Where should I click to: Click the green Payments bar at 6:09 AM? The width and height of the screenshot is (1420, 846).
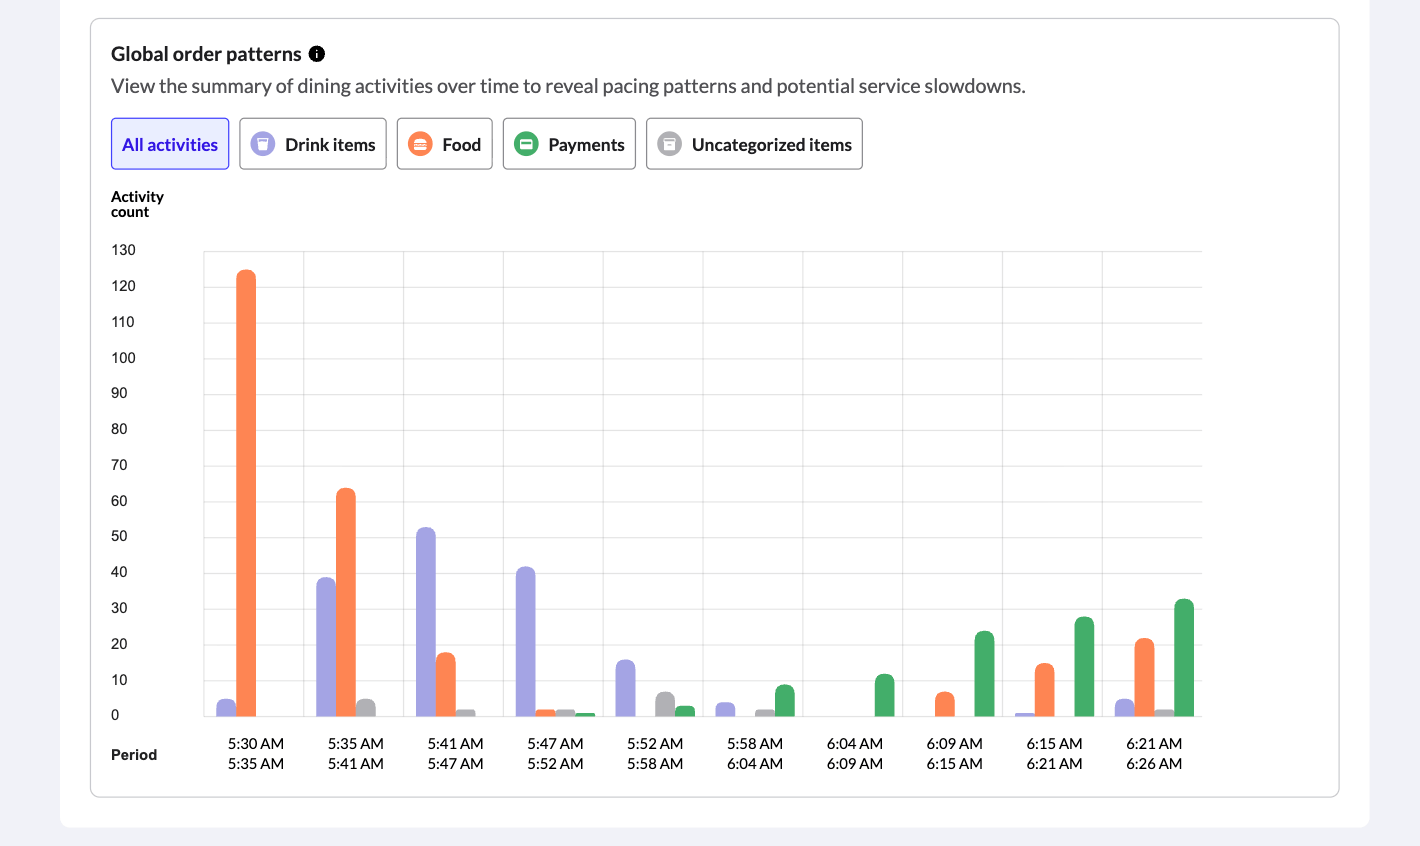point(985,674)
